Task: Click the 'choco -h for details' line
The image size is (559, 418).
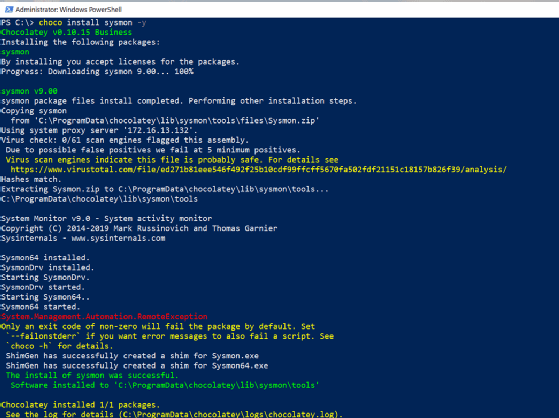Action: tap(59, 346)
